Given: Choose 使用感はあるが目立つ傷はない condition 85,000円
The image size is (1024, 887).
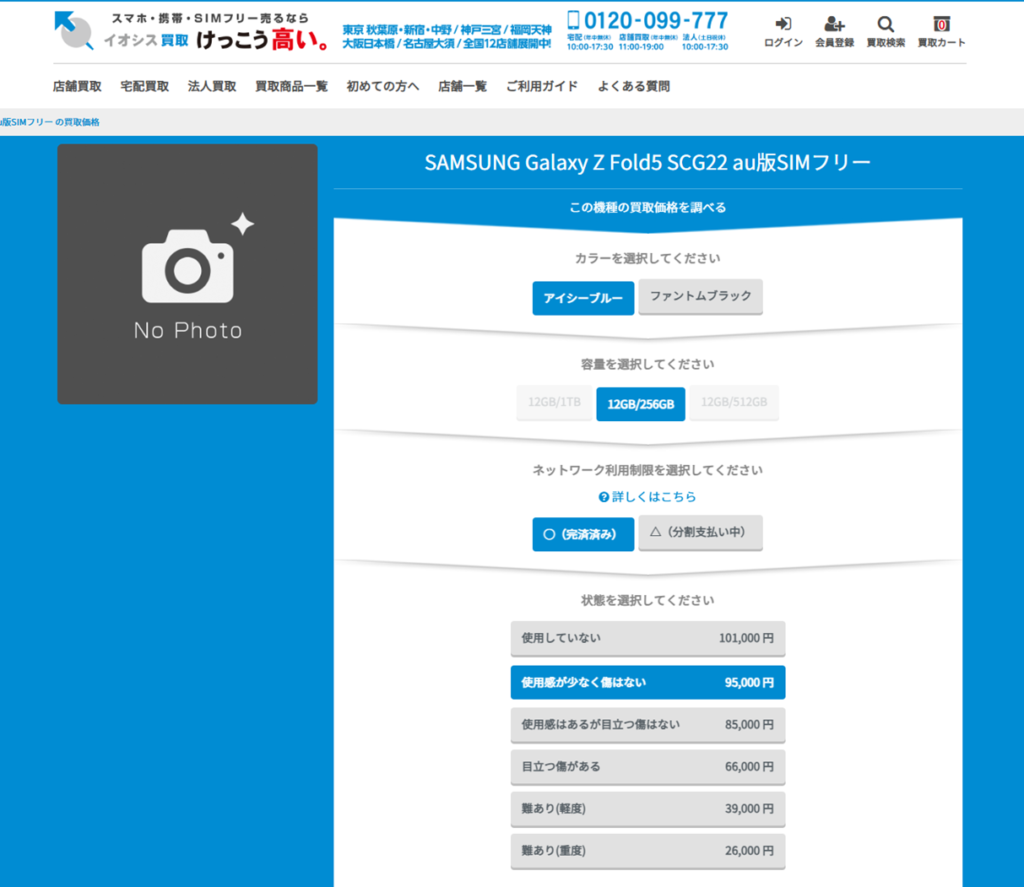Looking at the screenshot, I should (648, 724).
